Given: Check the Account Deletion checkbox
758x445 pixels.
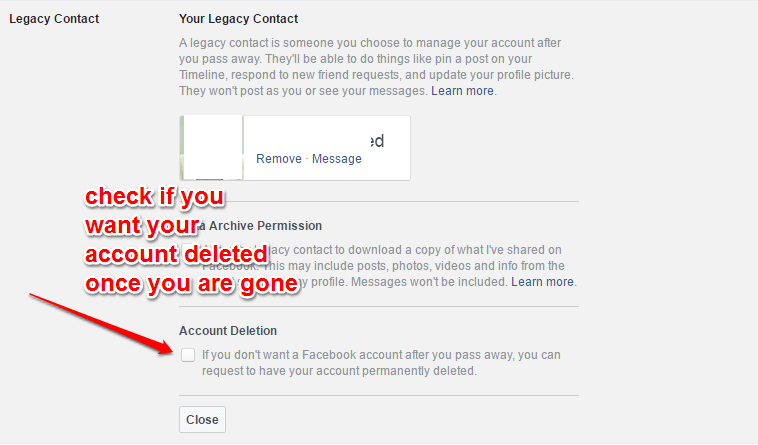Looking at the screenshot, I should [188, 355].
